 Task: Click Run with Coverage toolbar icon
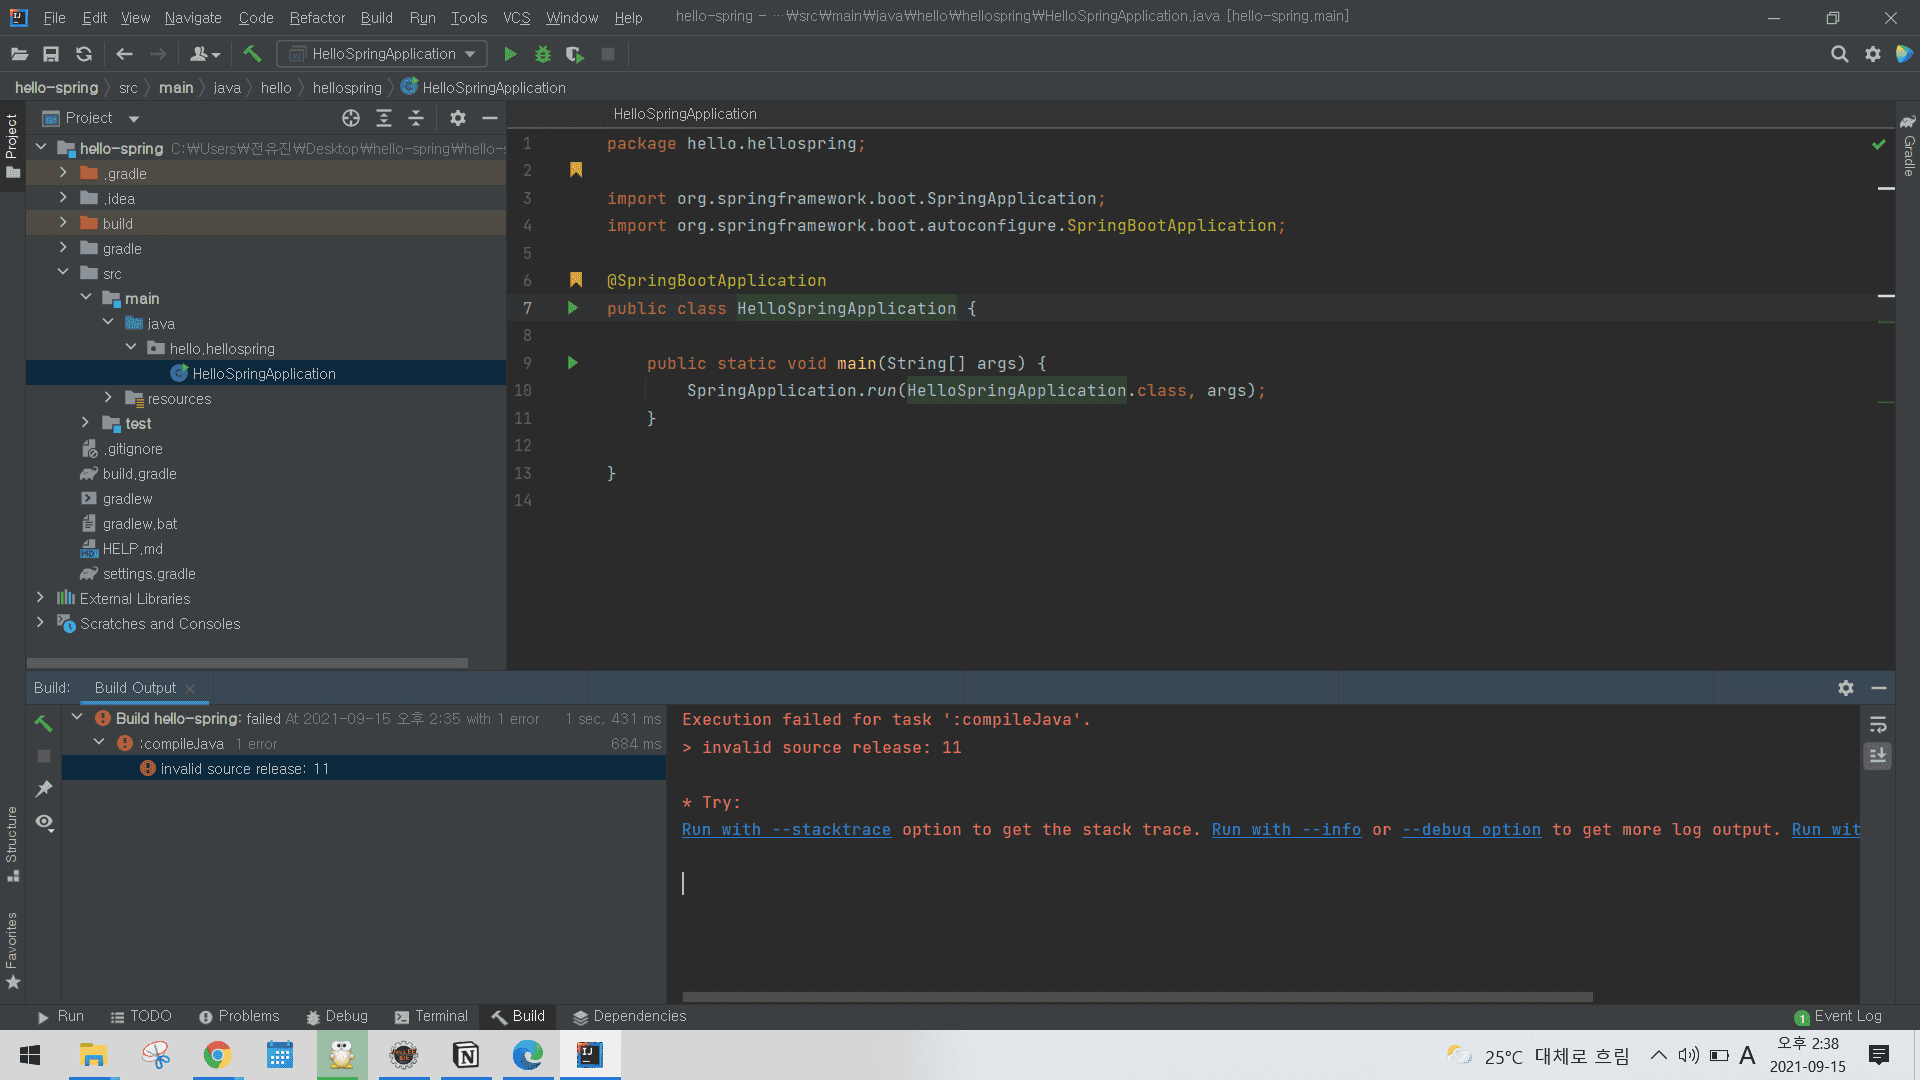pos(574,54)
